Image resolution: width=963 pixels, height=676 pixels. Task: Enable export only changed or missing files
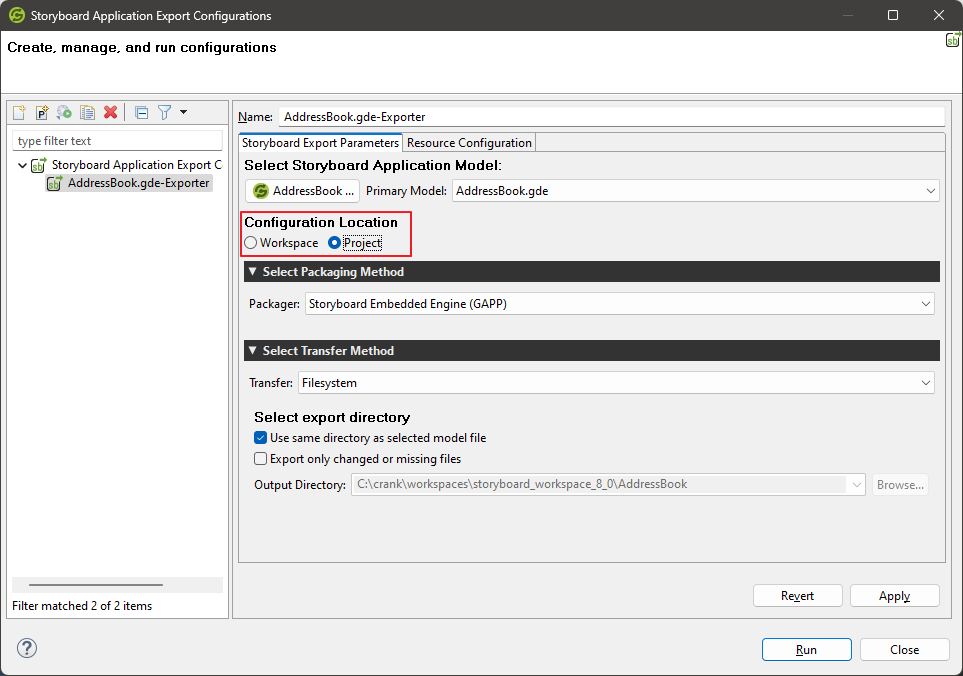(x=260, y=458)
